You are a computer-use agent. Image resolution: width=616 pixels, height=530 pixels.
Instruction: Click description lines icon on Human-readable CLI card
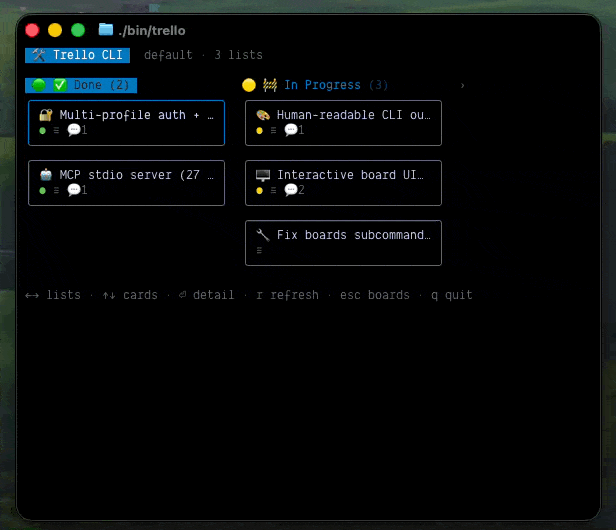273,130
